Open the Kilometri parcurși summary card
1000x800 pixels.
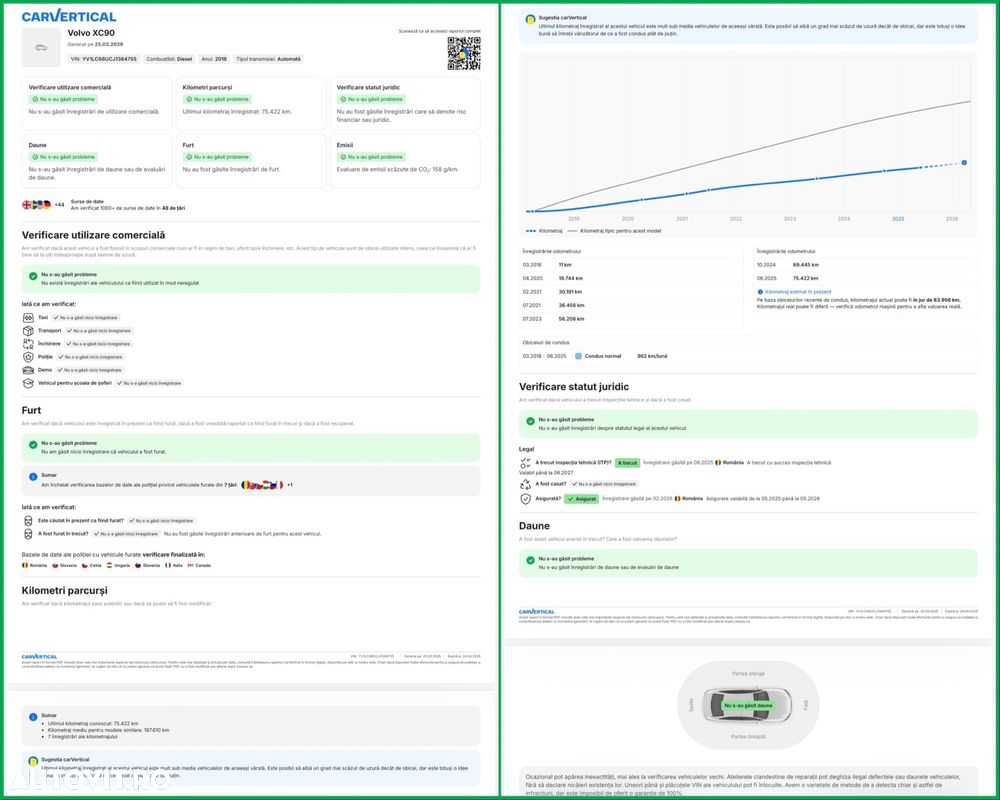pyautogui.click(x=251, y=104)
